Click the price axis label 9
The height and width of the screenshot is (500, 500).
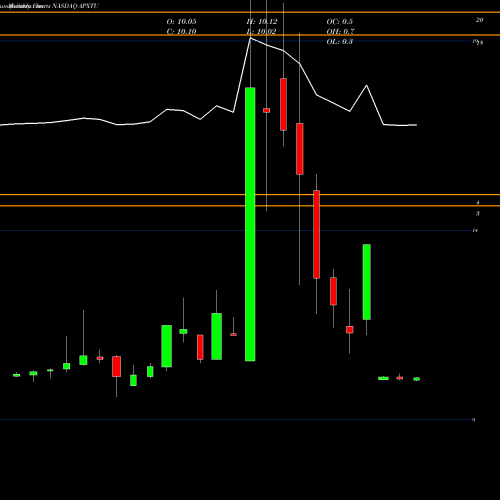[x=473, y=420]
